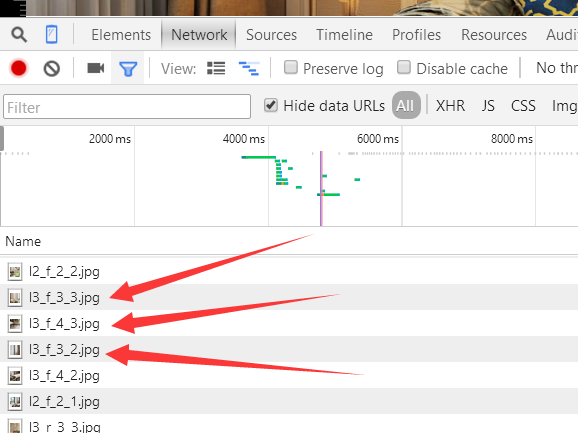Stop recording with the red record button

(x=18, y=68)
